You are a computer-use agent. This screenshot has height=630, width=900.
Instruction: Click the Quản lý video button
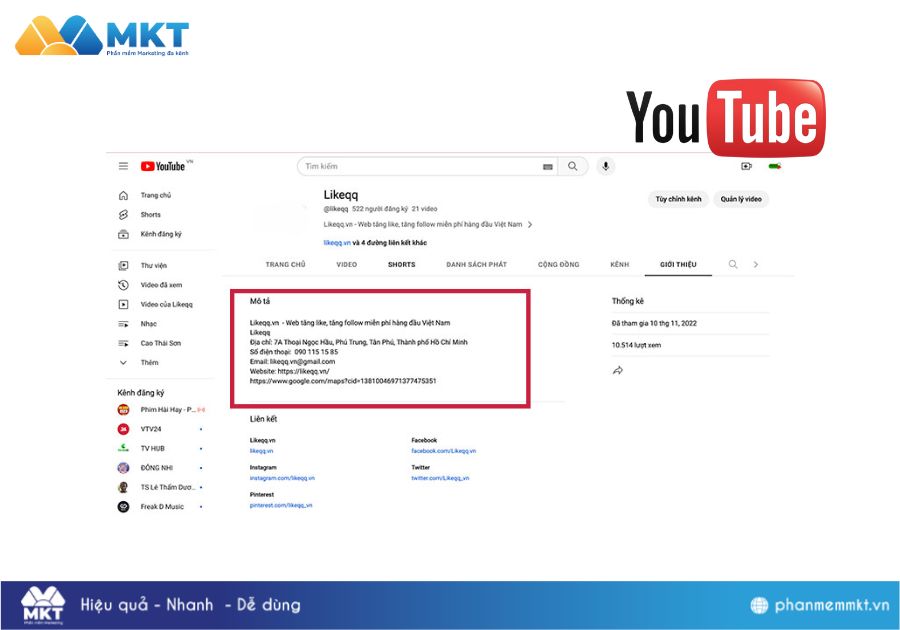click(741, 199)
